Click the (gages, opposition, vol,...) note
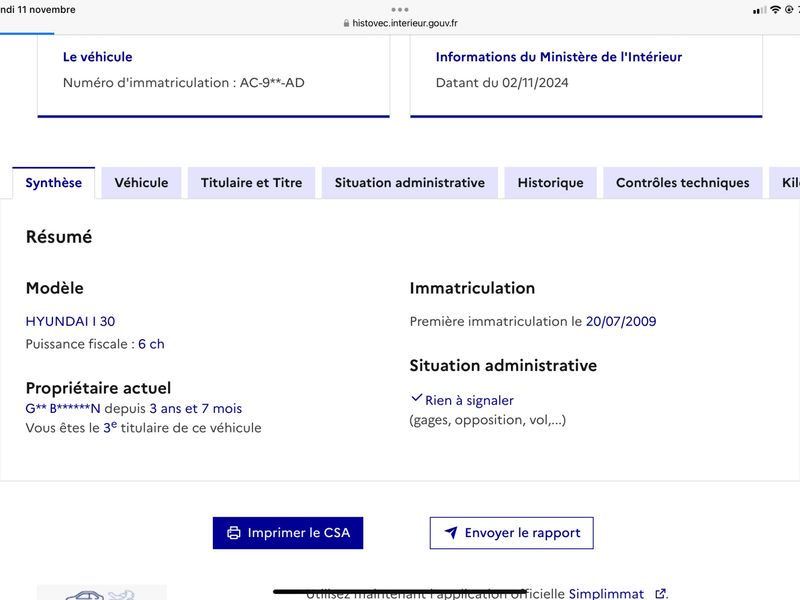This screenshot has height=600, width=800. [488, 420]
